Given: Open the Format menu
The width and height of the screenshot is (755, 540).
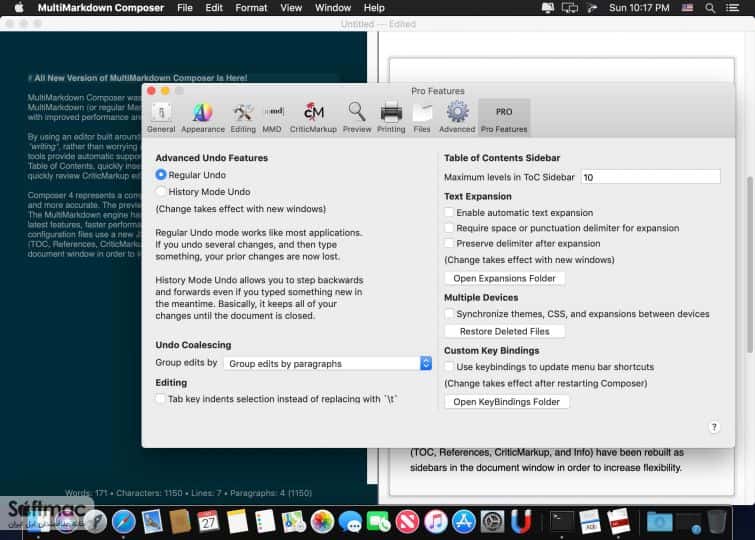Looking at the screenshot, I should click(251, 8).
